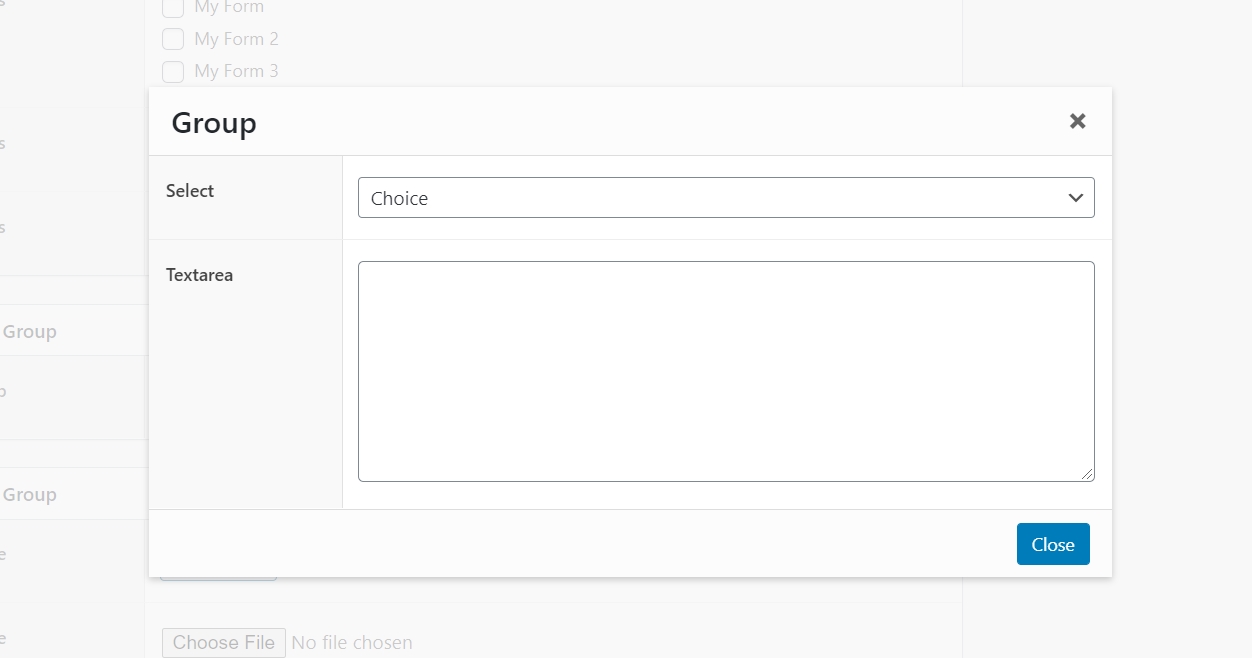Focus the large Textarea input box
This screenshot has height=658, width=1252.
coord(726,371)
